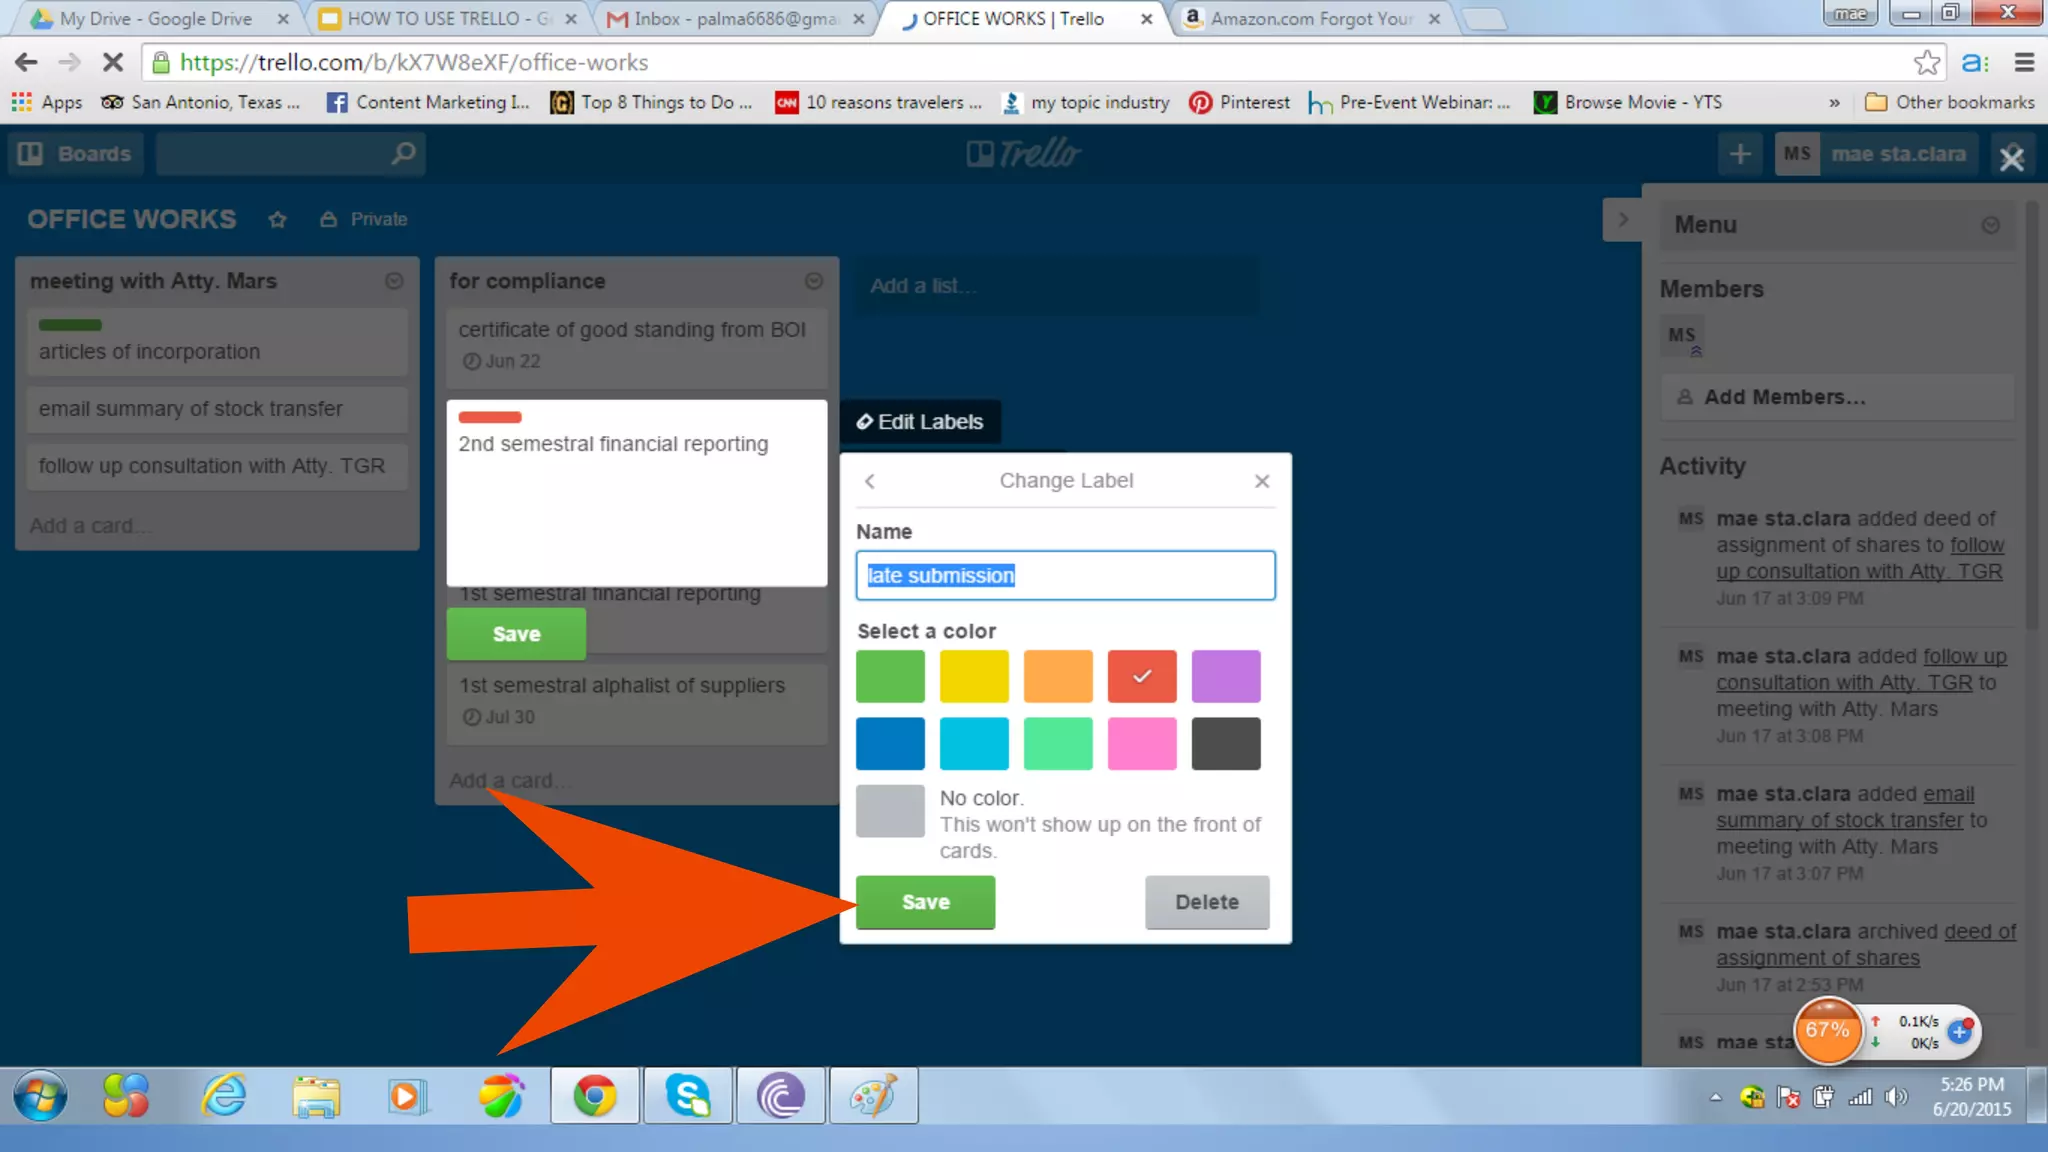Collapse the sidebar menu with the chevron

[x=1622, y=219]
